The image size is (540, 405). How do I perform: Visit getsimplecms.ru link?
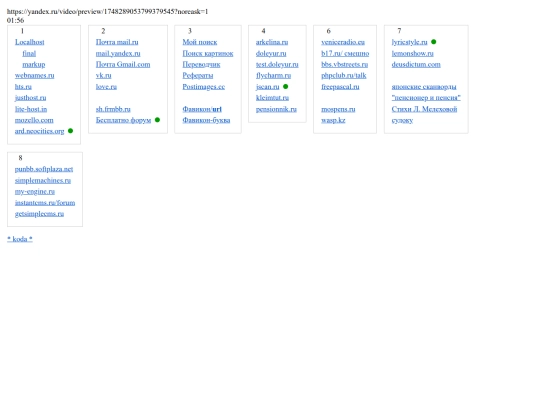39,214
